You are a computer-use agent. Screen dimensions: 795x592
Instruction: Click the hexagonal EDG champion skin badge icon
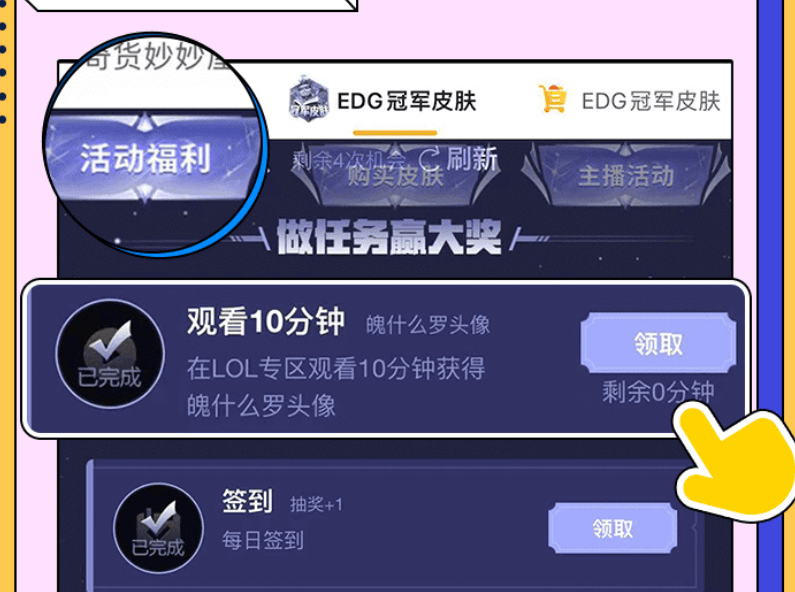(x=309, y=99)
